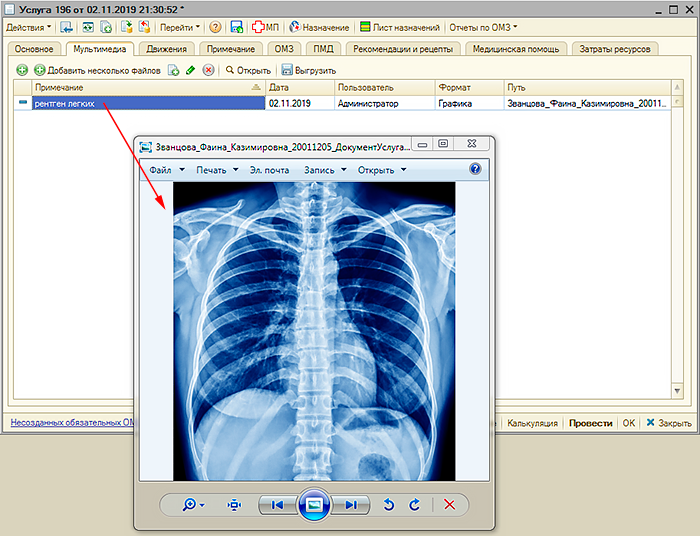The image size is (700, 536).
Task: Rotate the image counterclockwise
Action: 390,506
